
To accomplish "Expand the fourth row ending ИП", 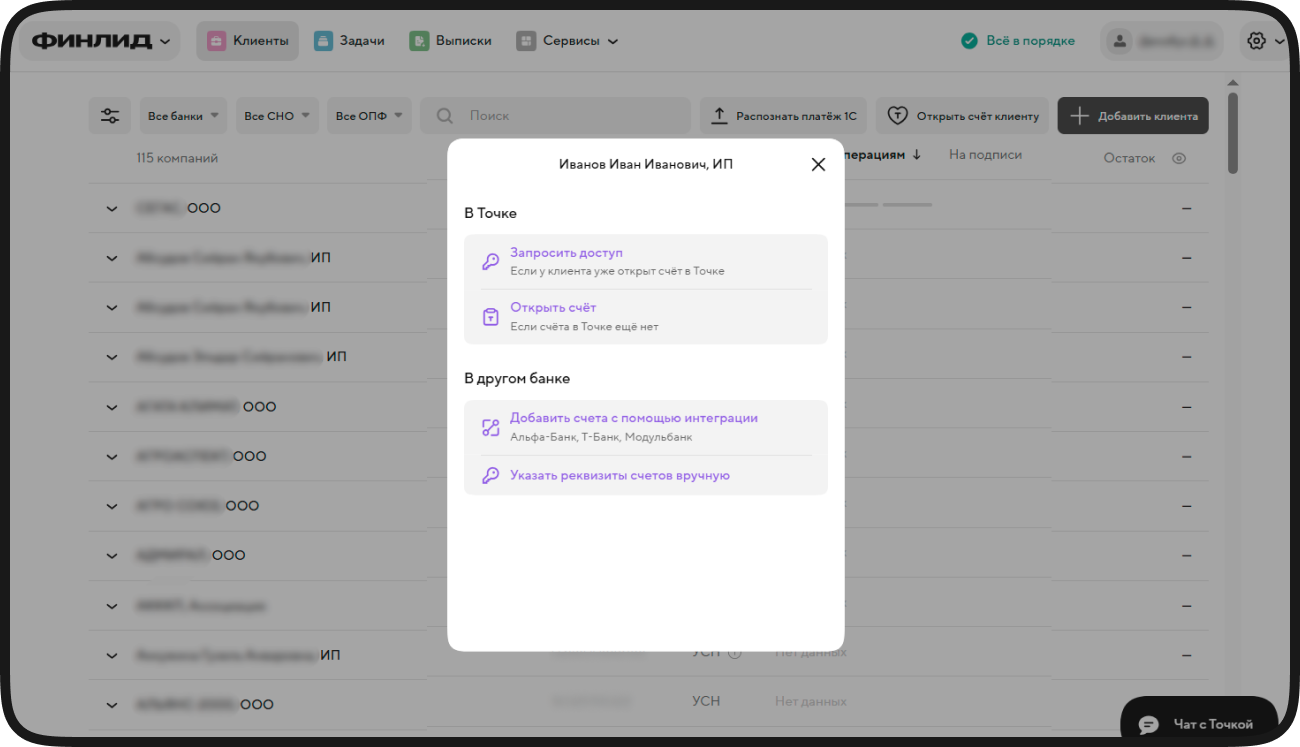I will coord(111,357).
